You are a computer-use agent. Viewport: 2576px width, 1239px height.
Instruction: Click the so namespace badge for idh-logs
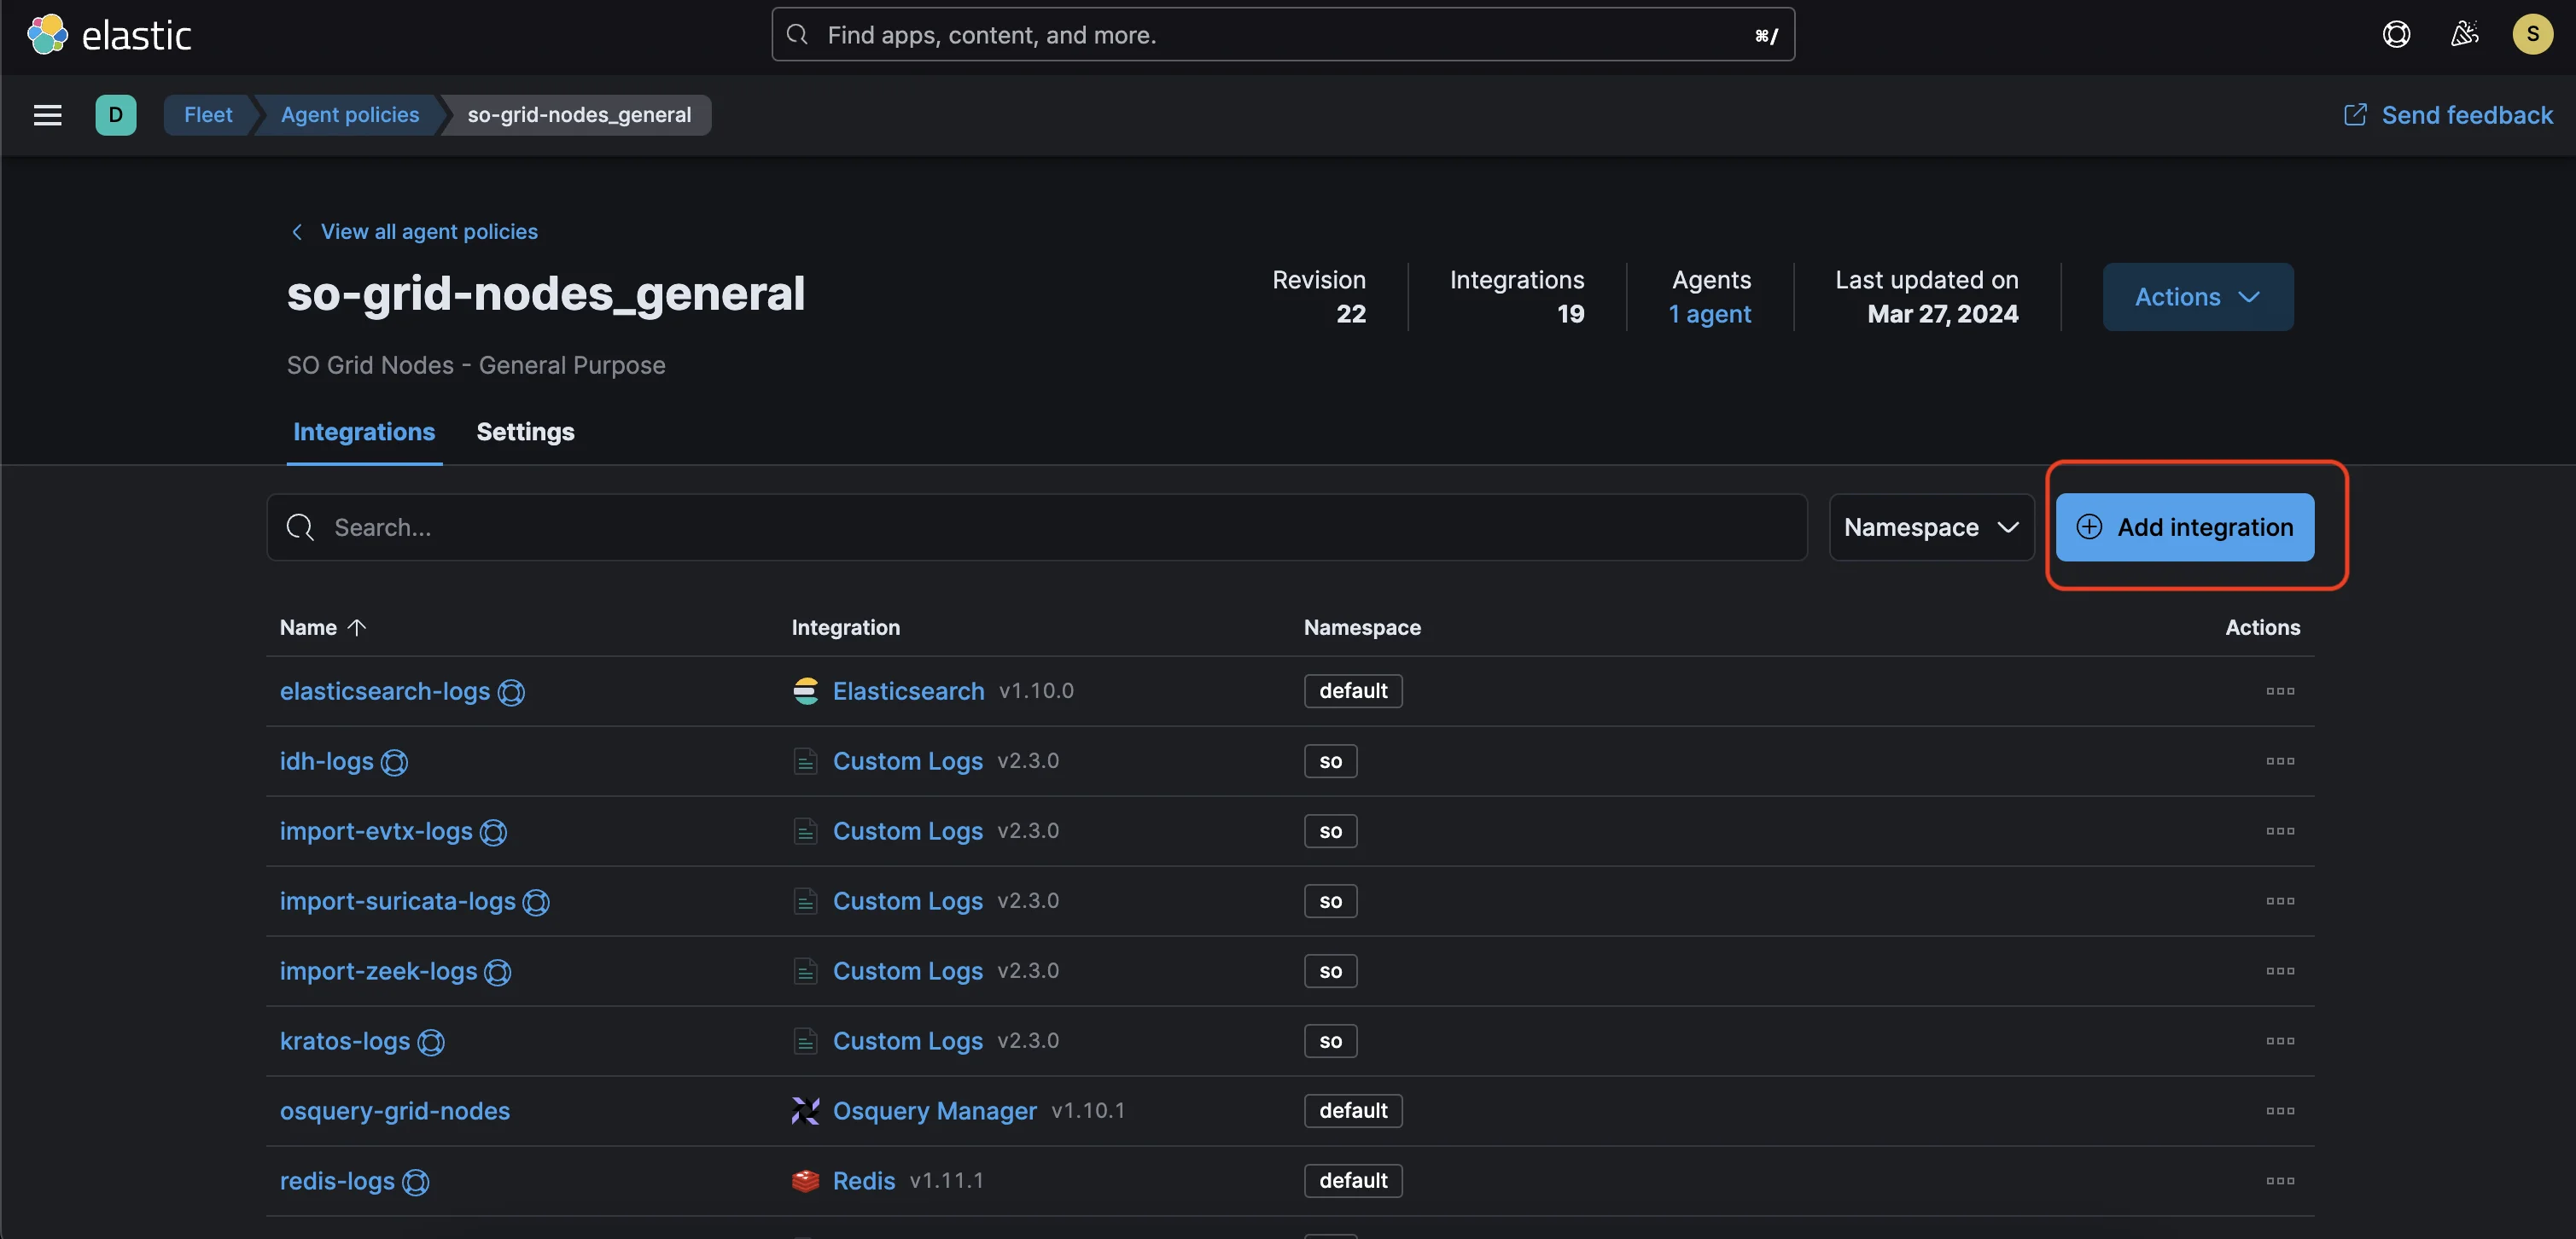[x=1330, y=761]
